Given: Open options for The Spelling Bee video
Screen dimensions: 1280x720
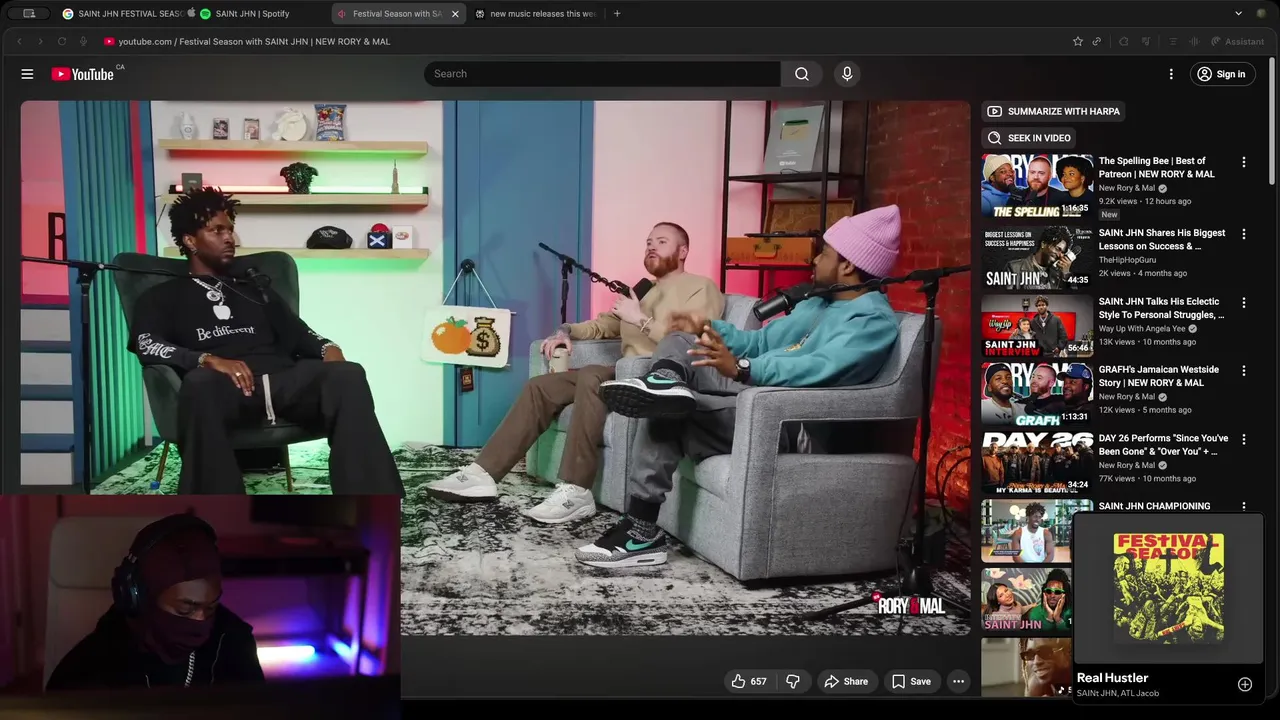Looking at the screenshot, I should [1244, 162].
